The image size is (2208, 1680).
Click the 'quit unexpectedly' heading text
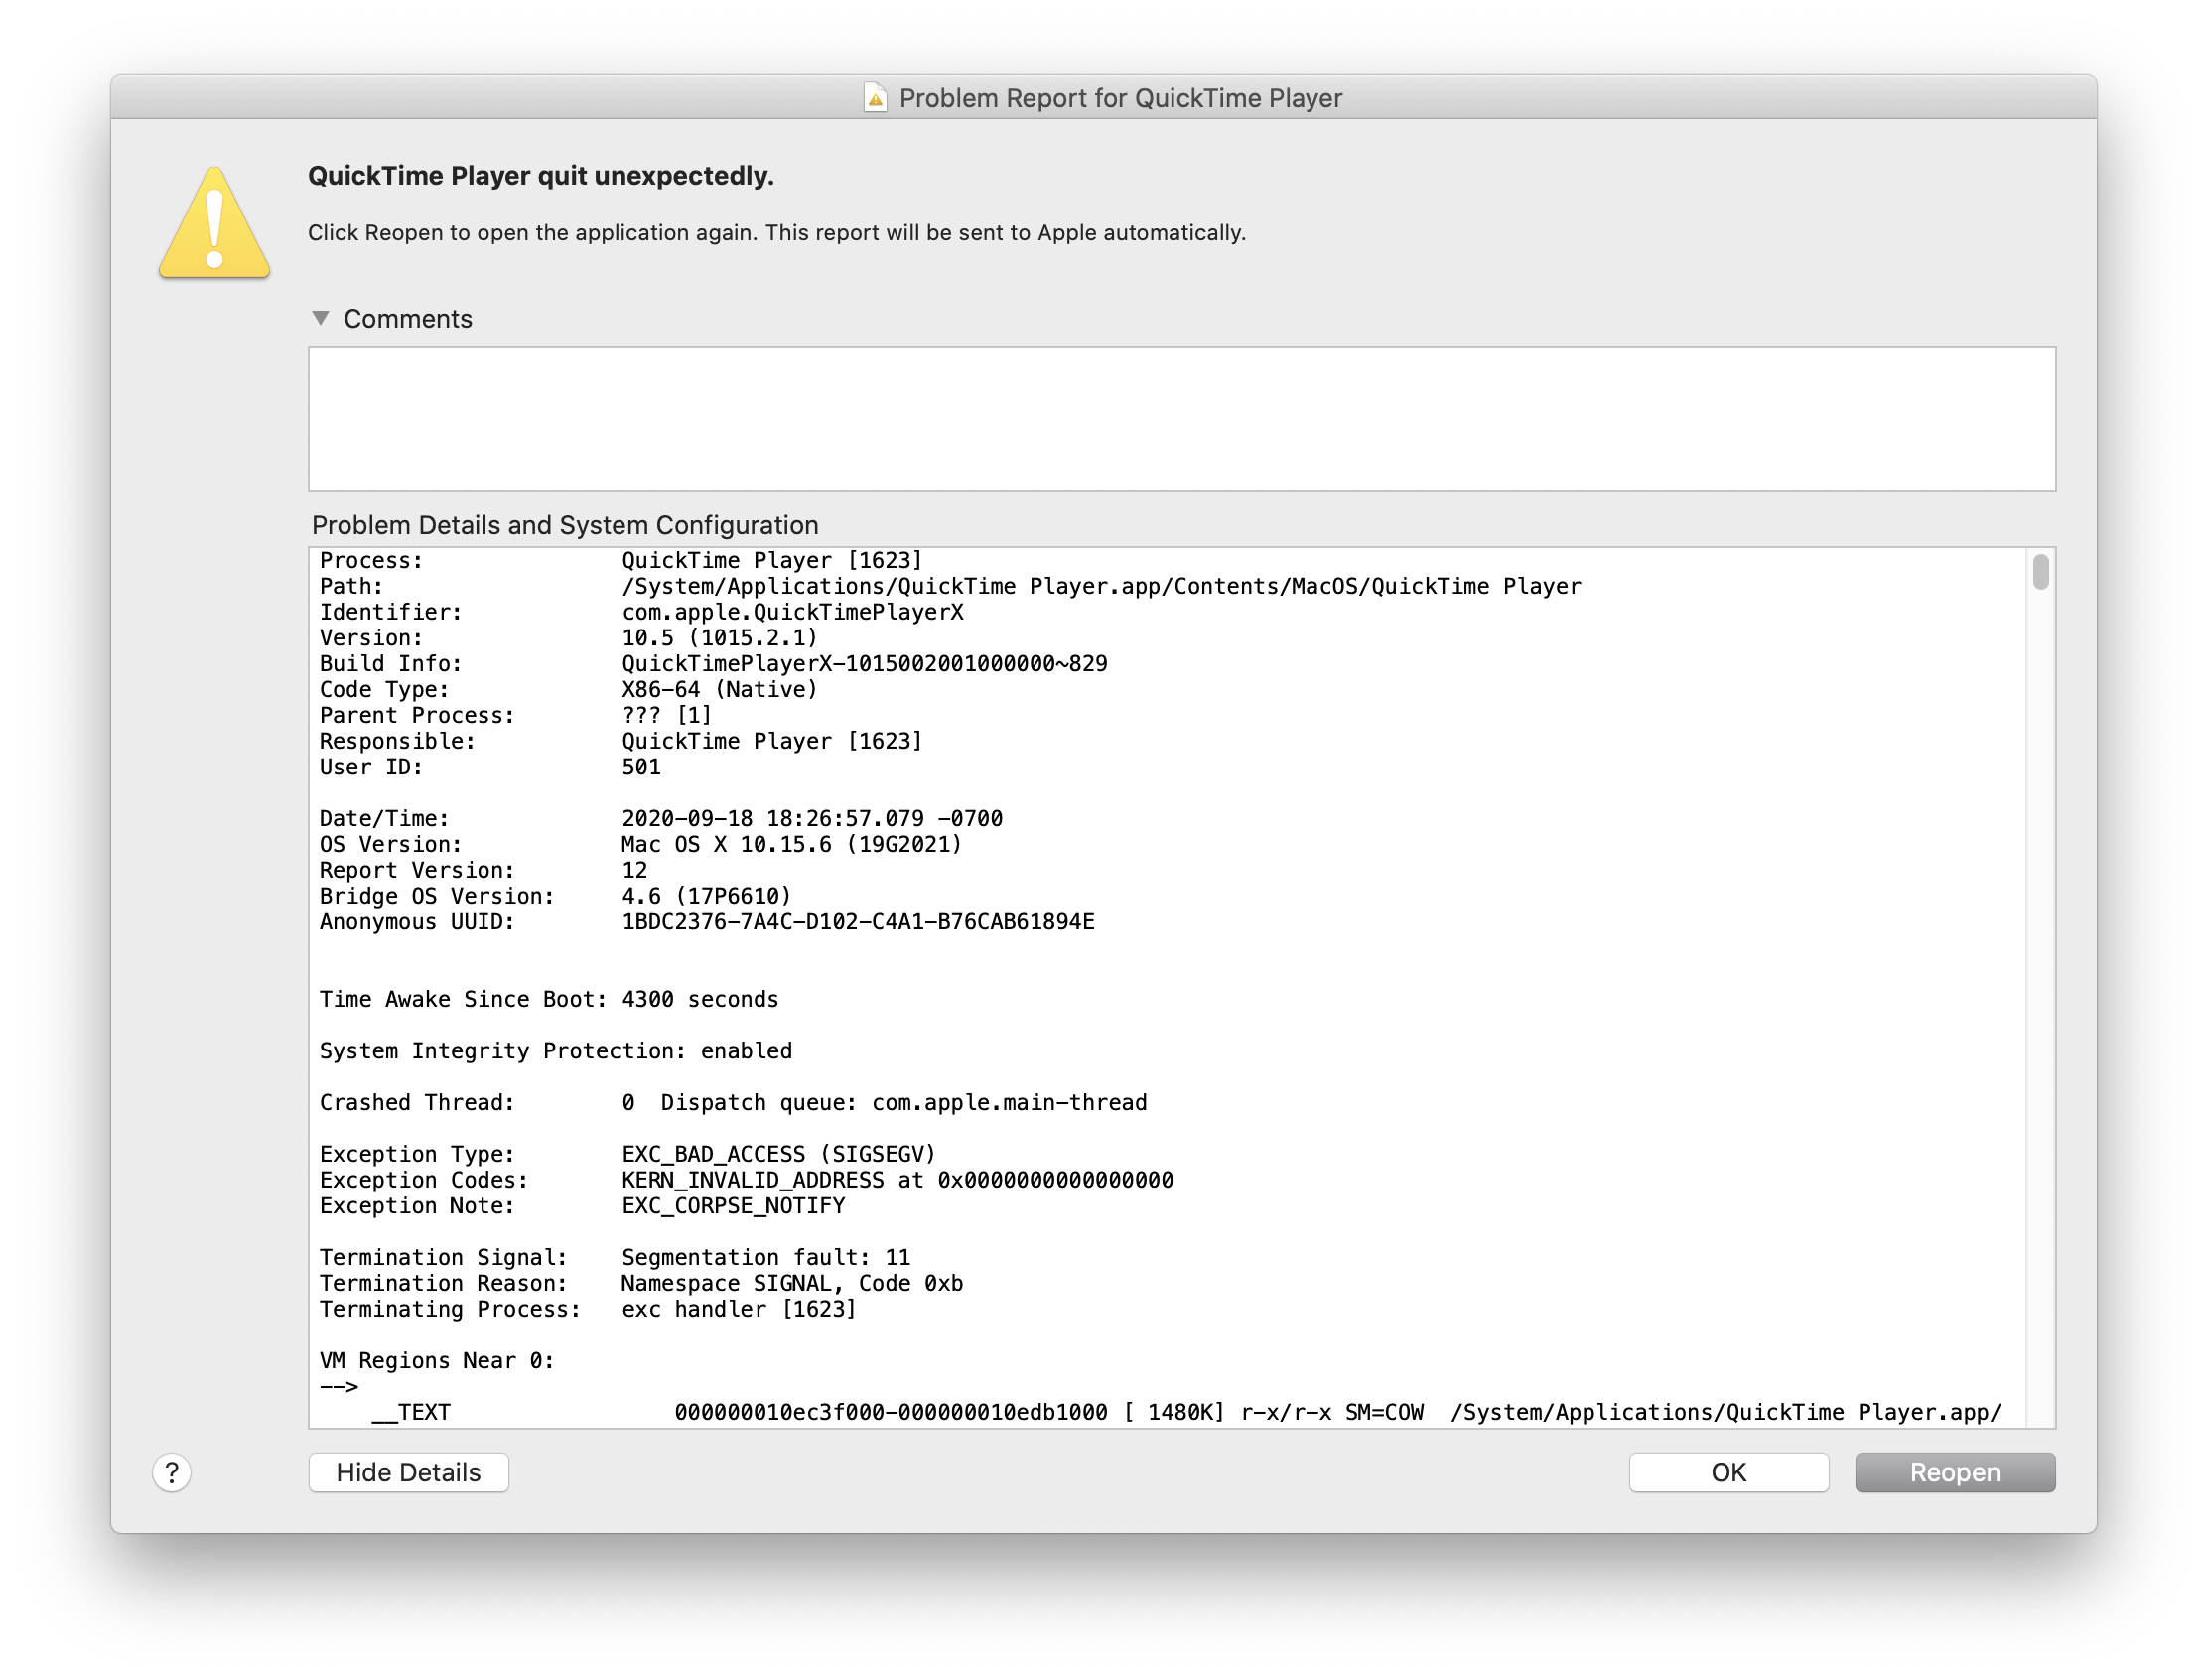pyautogui.click(x=540, y=176)
